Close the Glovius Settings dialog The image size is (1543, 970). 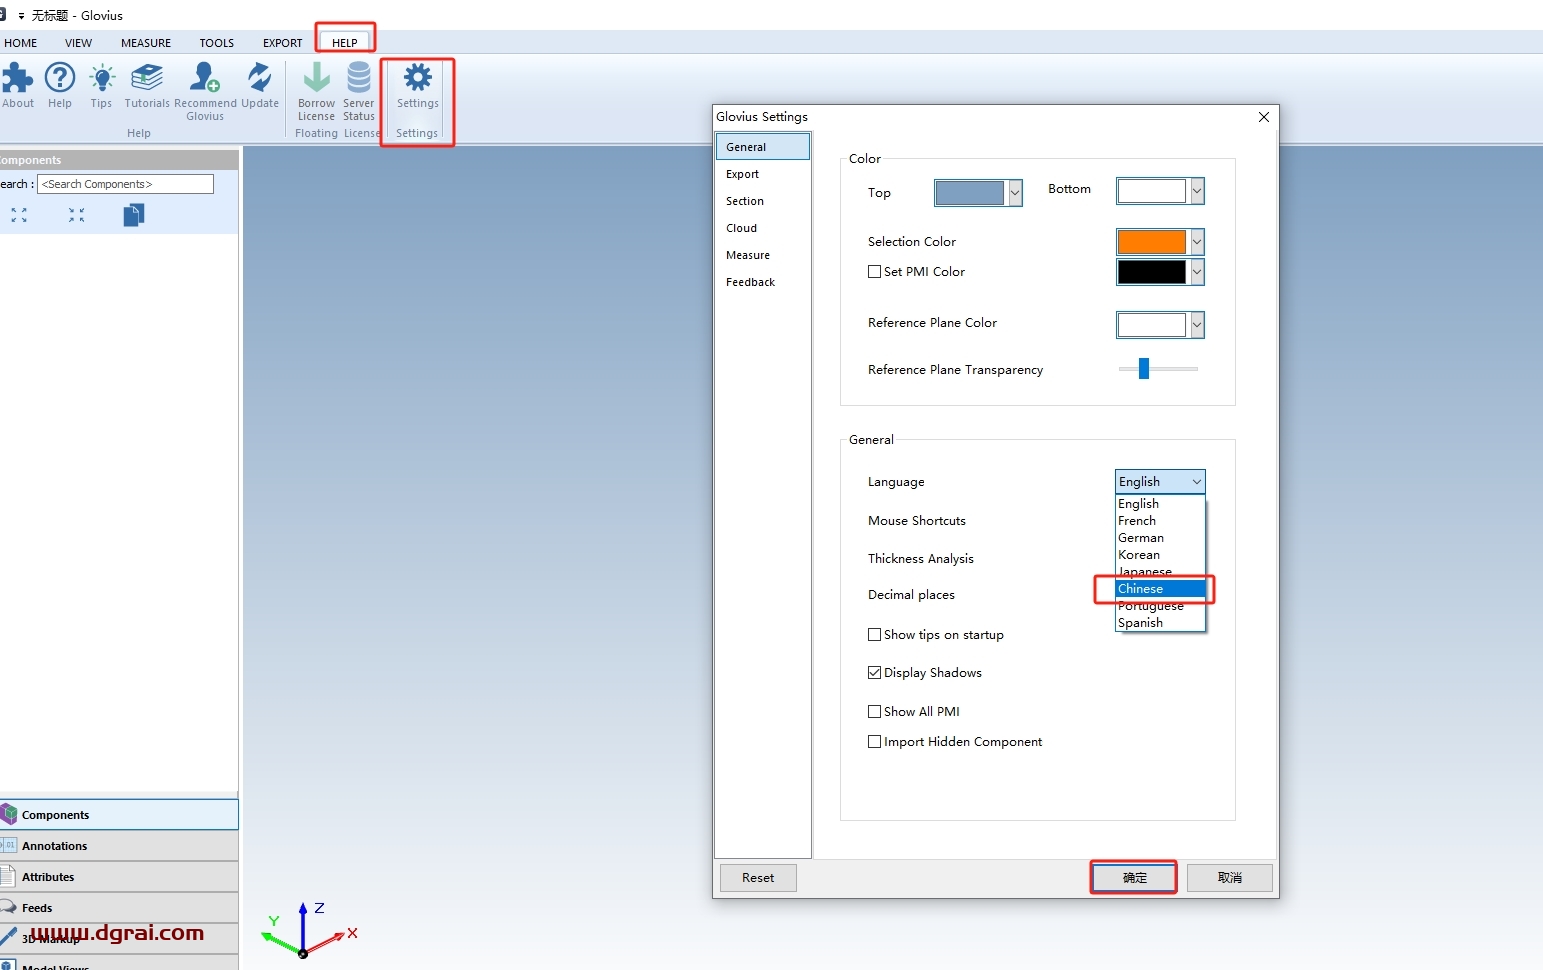pyautogui.click(x=1264, y=117)
